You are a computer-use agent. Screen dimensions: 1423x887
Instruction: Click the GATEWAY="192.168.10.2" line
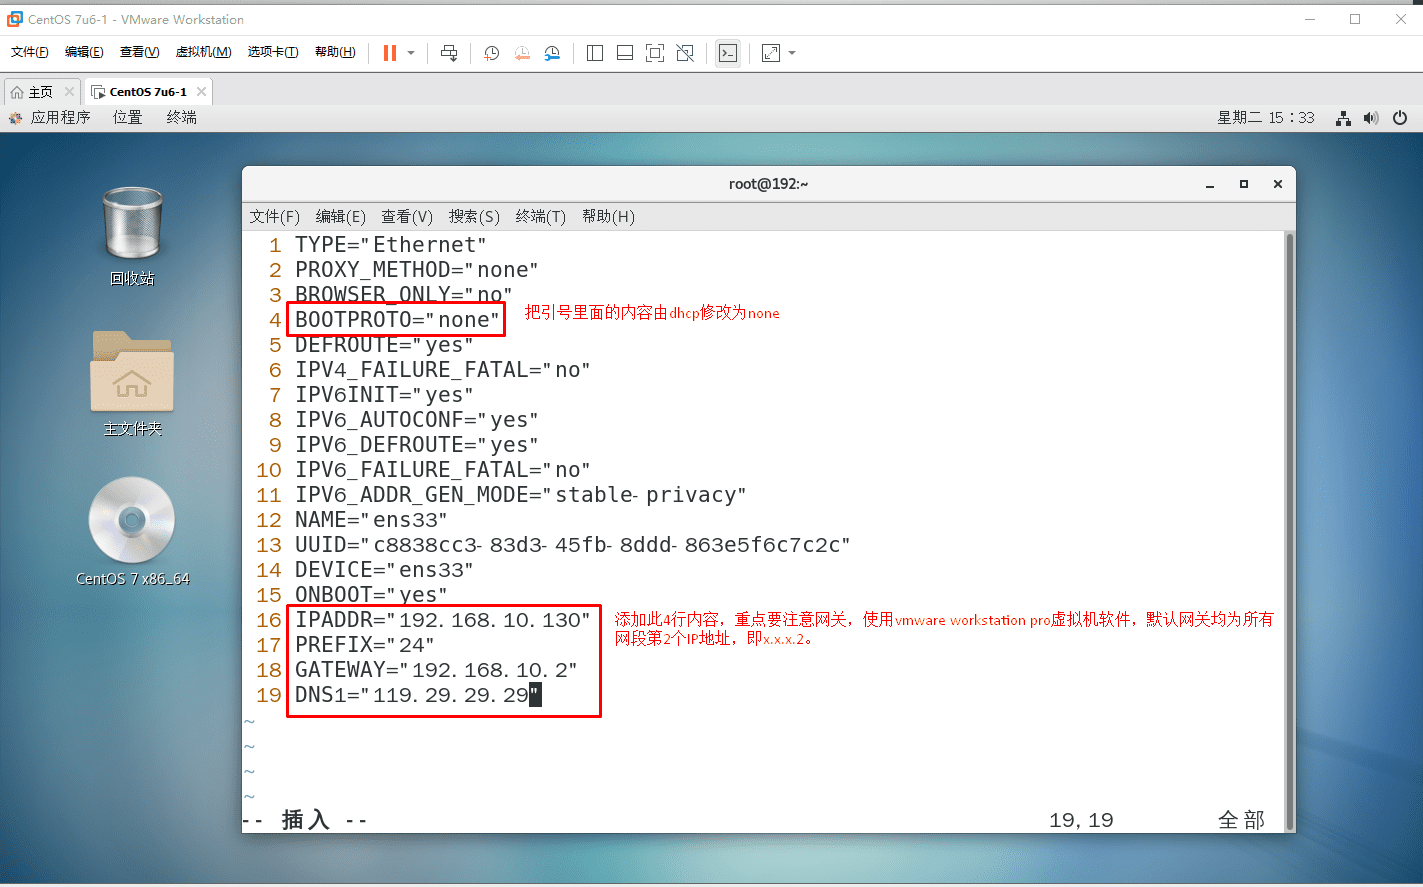tap(436, 670)
